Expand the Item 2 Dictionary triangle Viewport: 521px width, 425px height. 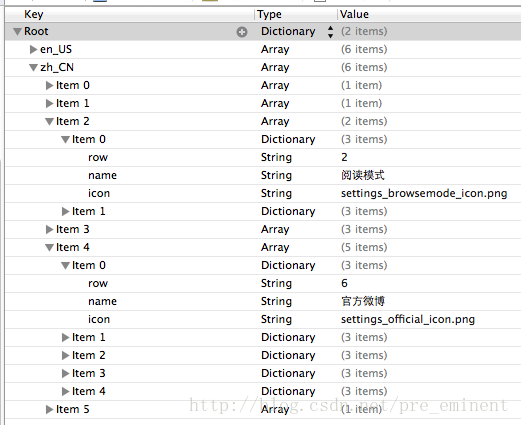click(x=65, y=355)
